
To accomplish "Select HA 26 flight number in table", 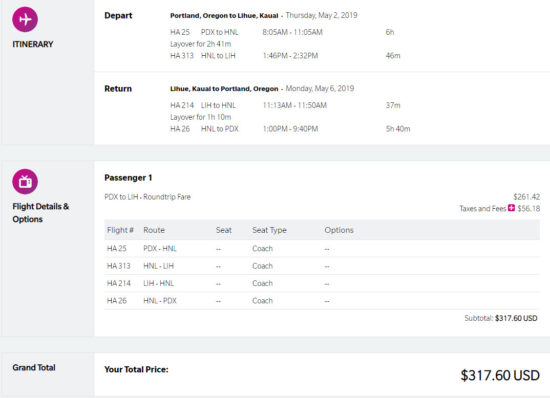I will pyautogui.click(x=117, y=301).
